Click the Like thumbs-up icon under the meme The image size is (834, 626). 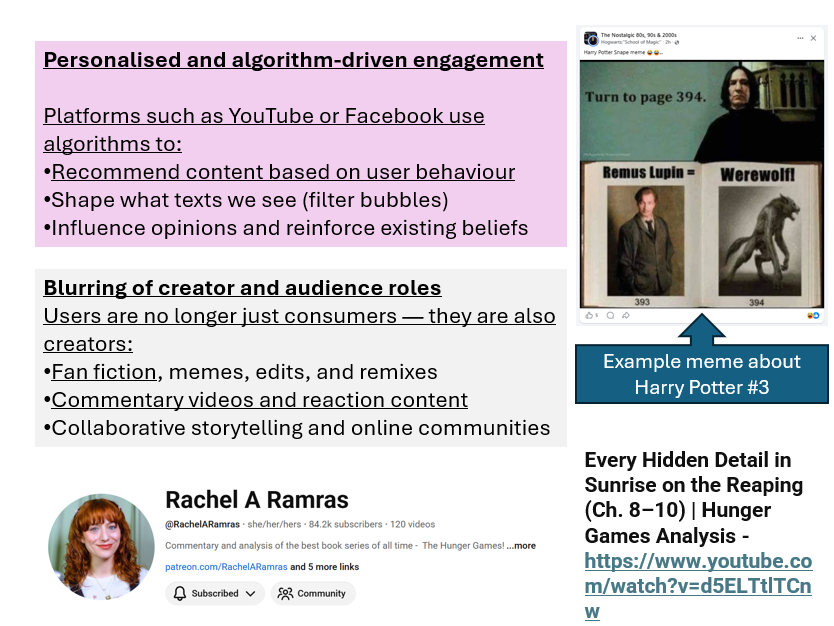589,315
